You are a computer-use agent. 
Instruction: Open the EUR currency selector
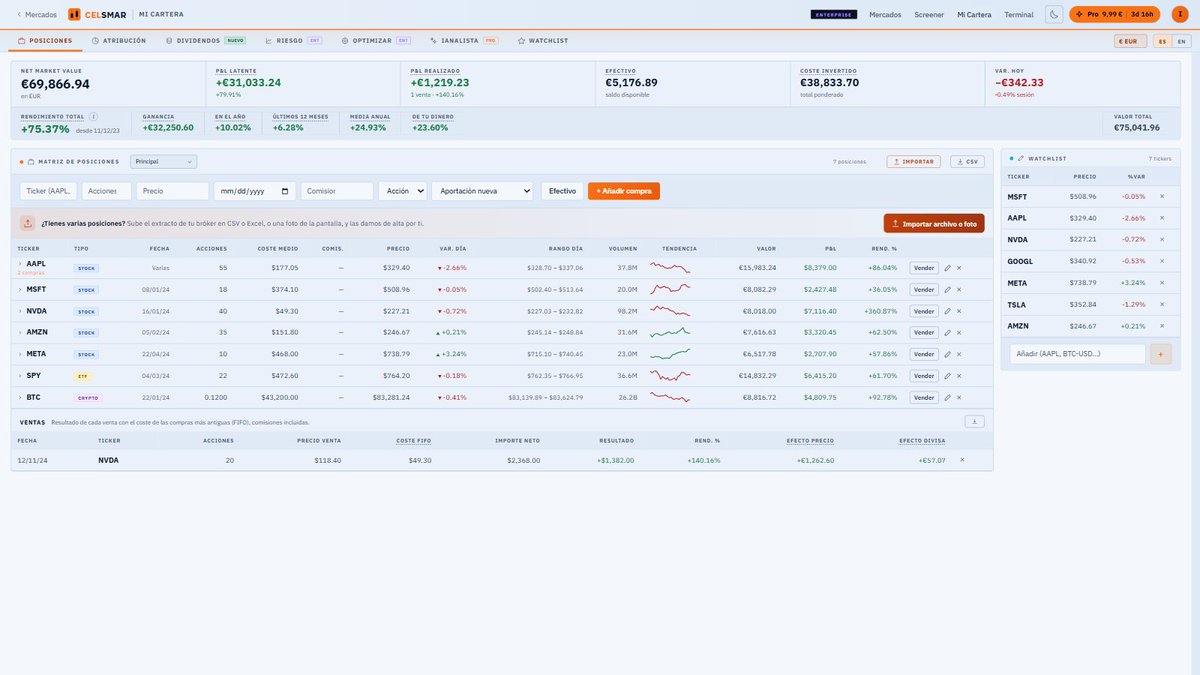point(1130,41)
